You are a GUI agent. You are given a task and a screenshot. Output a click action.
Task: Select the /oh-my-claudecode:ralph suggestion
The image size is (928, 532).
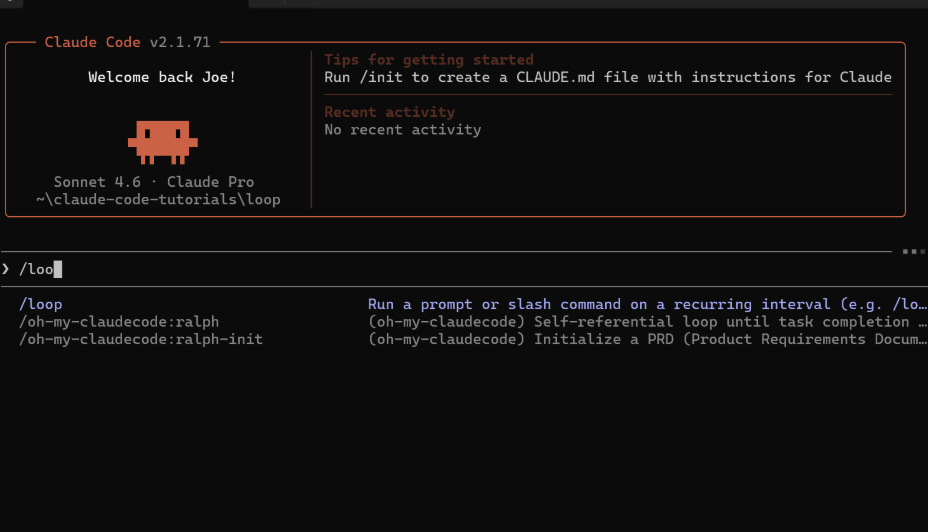(x=119, y=322)
